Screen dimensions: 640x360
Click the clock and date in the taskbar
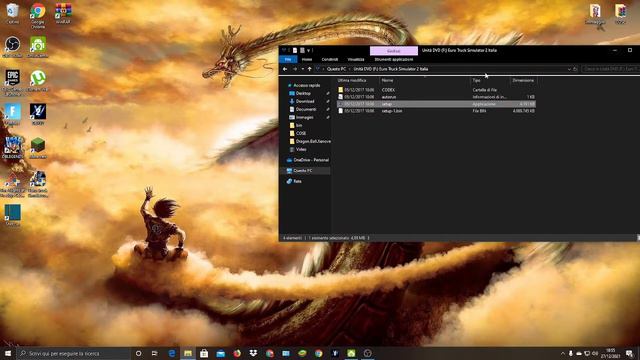point(611,353)
